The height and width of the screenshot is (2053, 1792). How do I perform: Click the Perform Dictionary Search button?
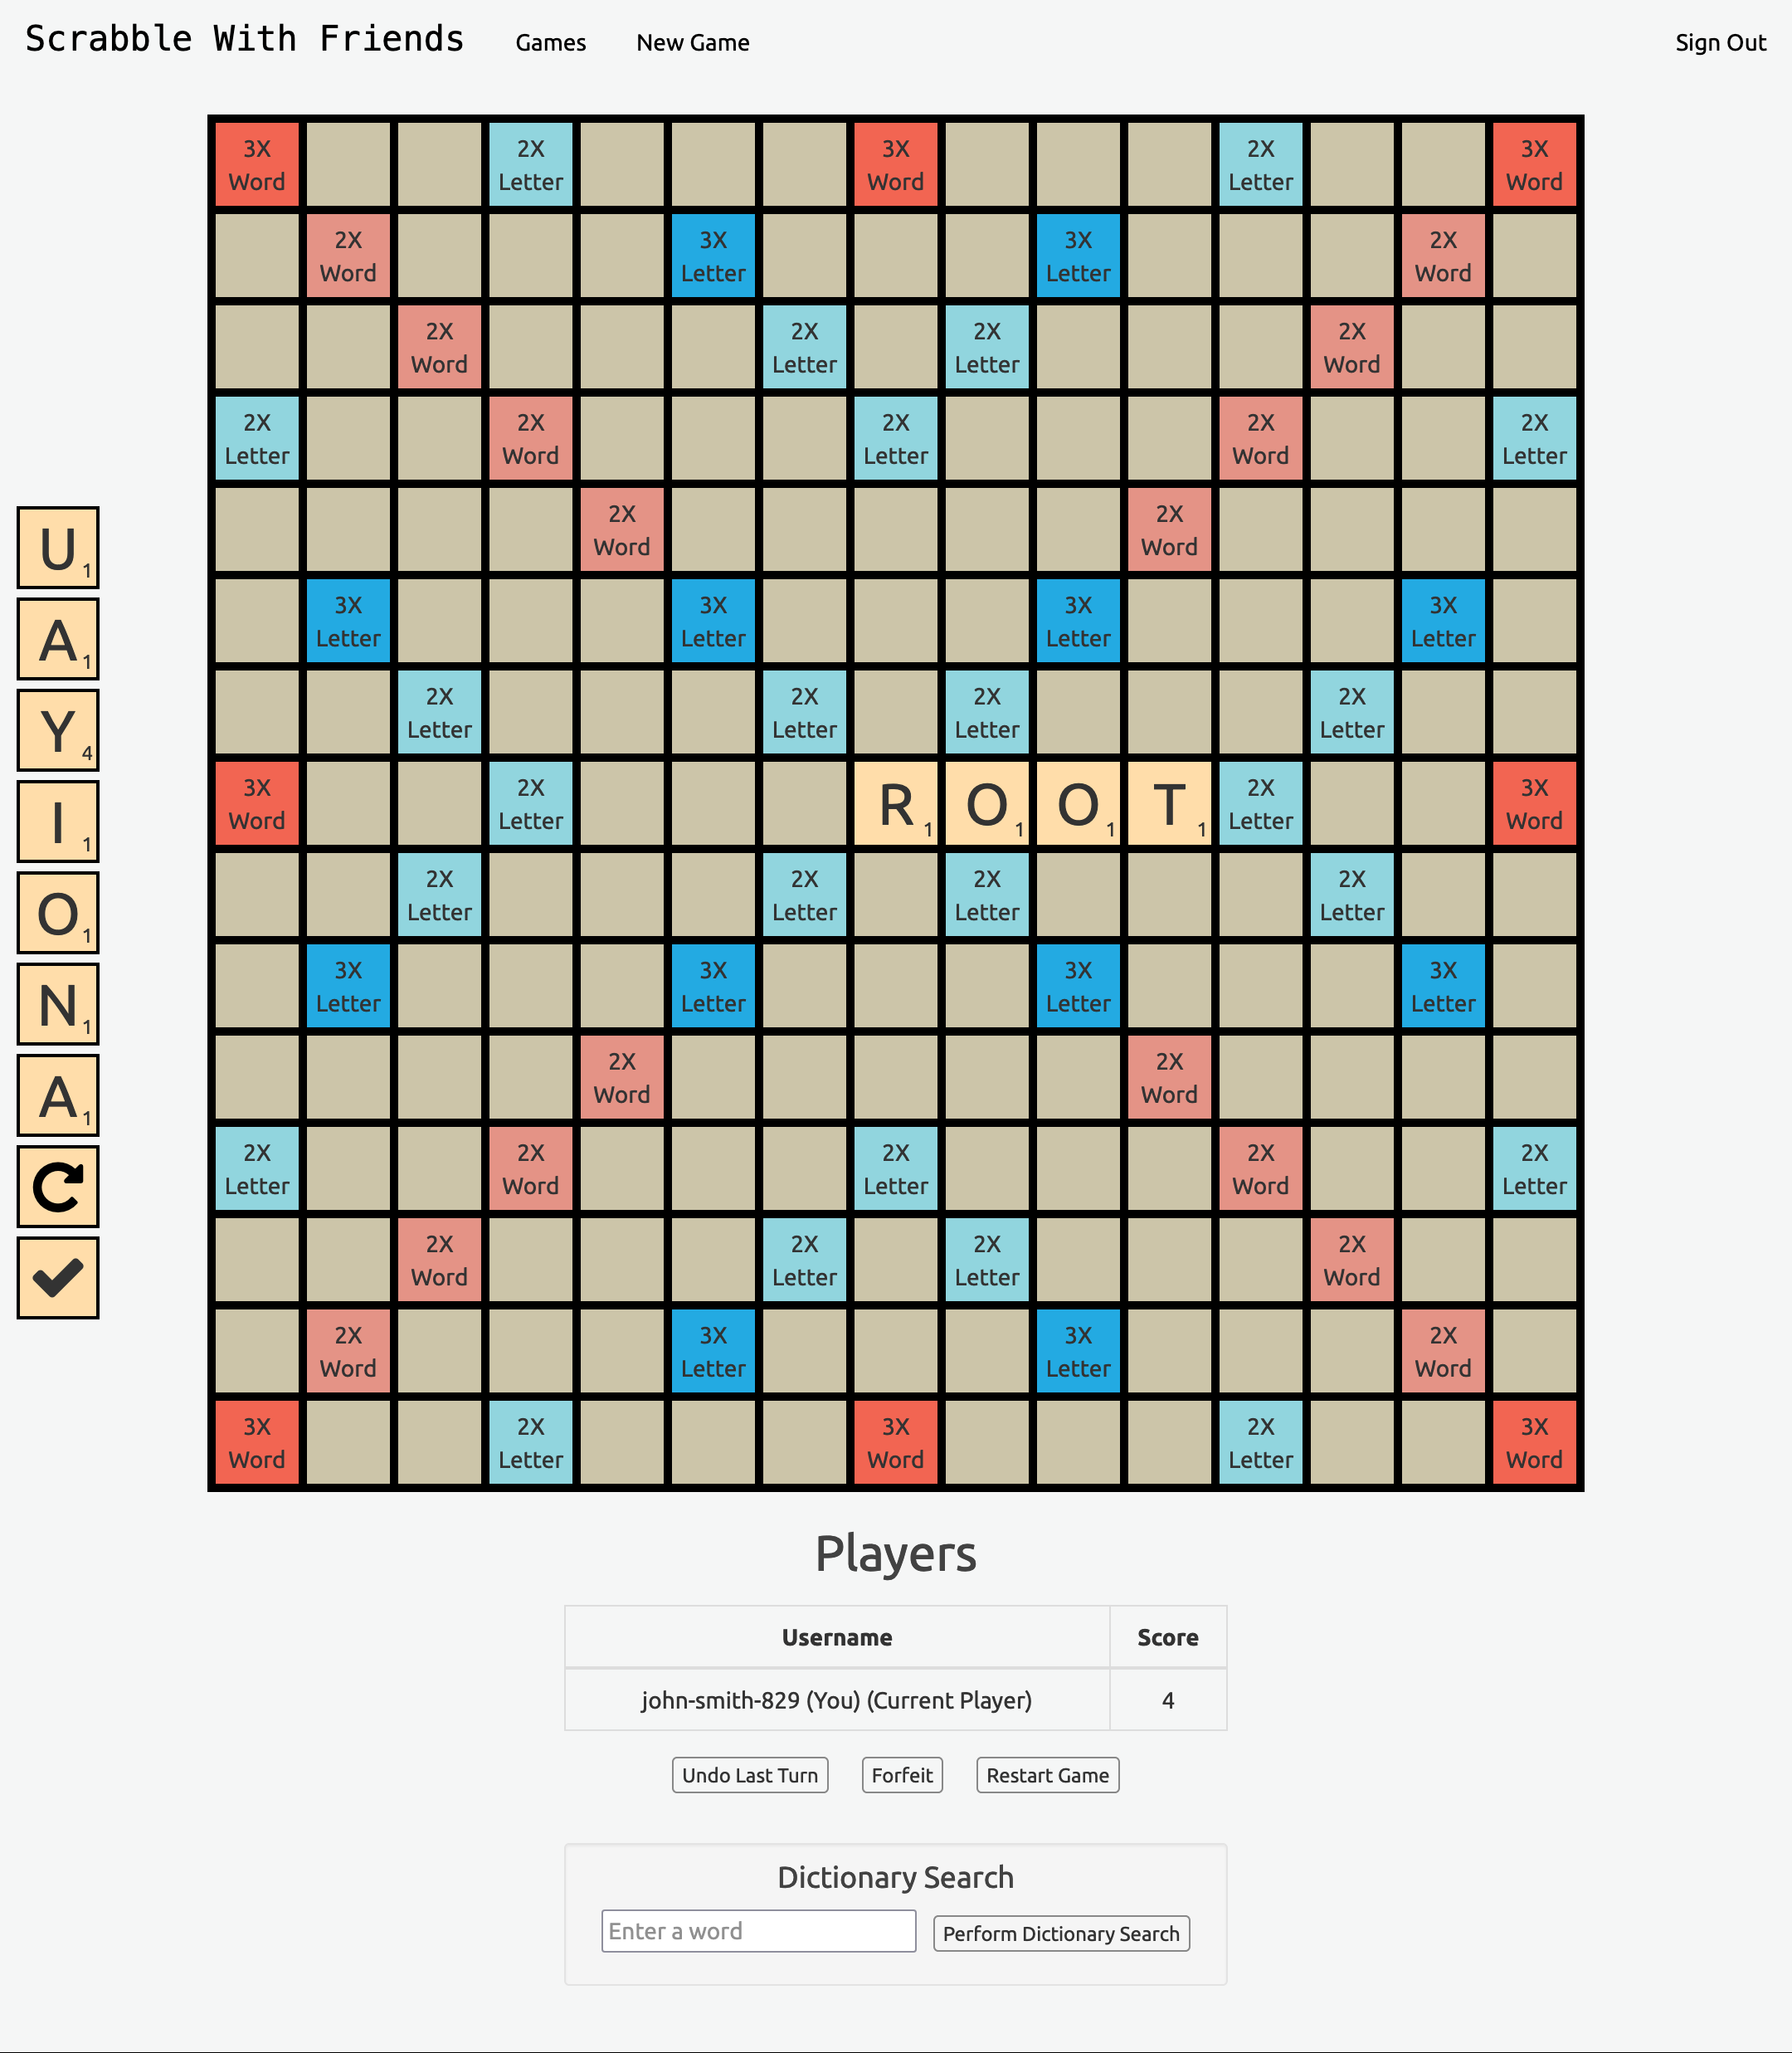pyautogui.click(x=1061, y=1933)
